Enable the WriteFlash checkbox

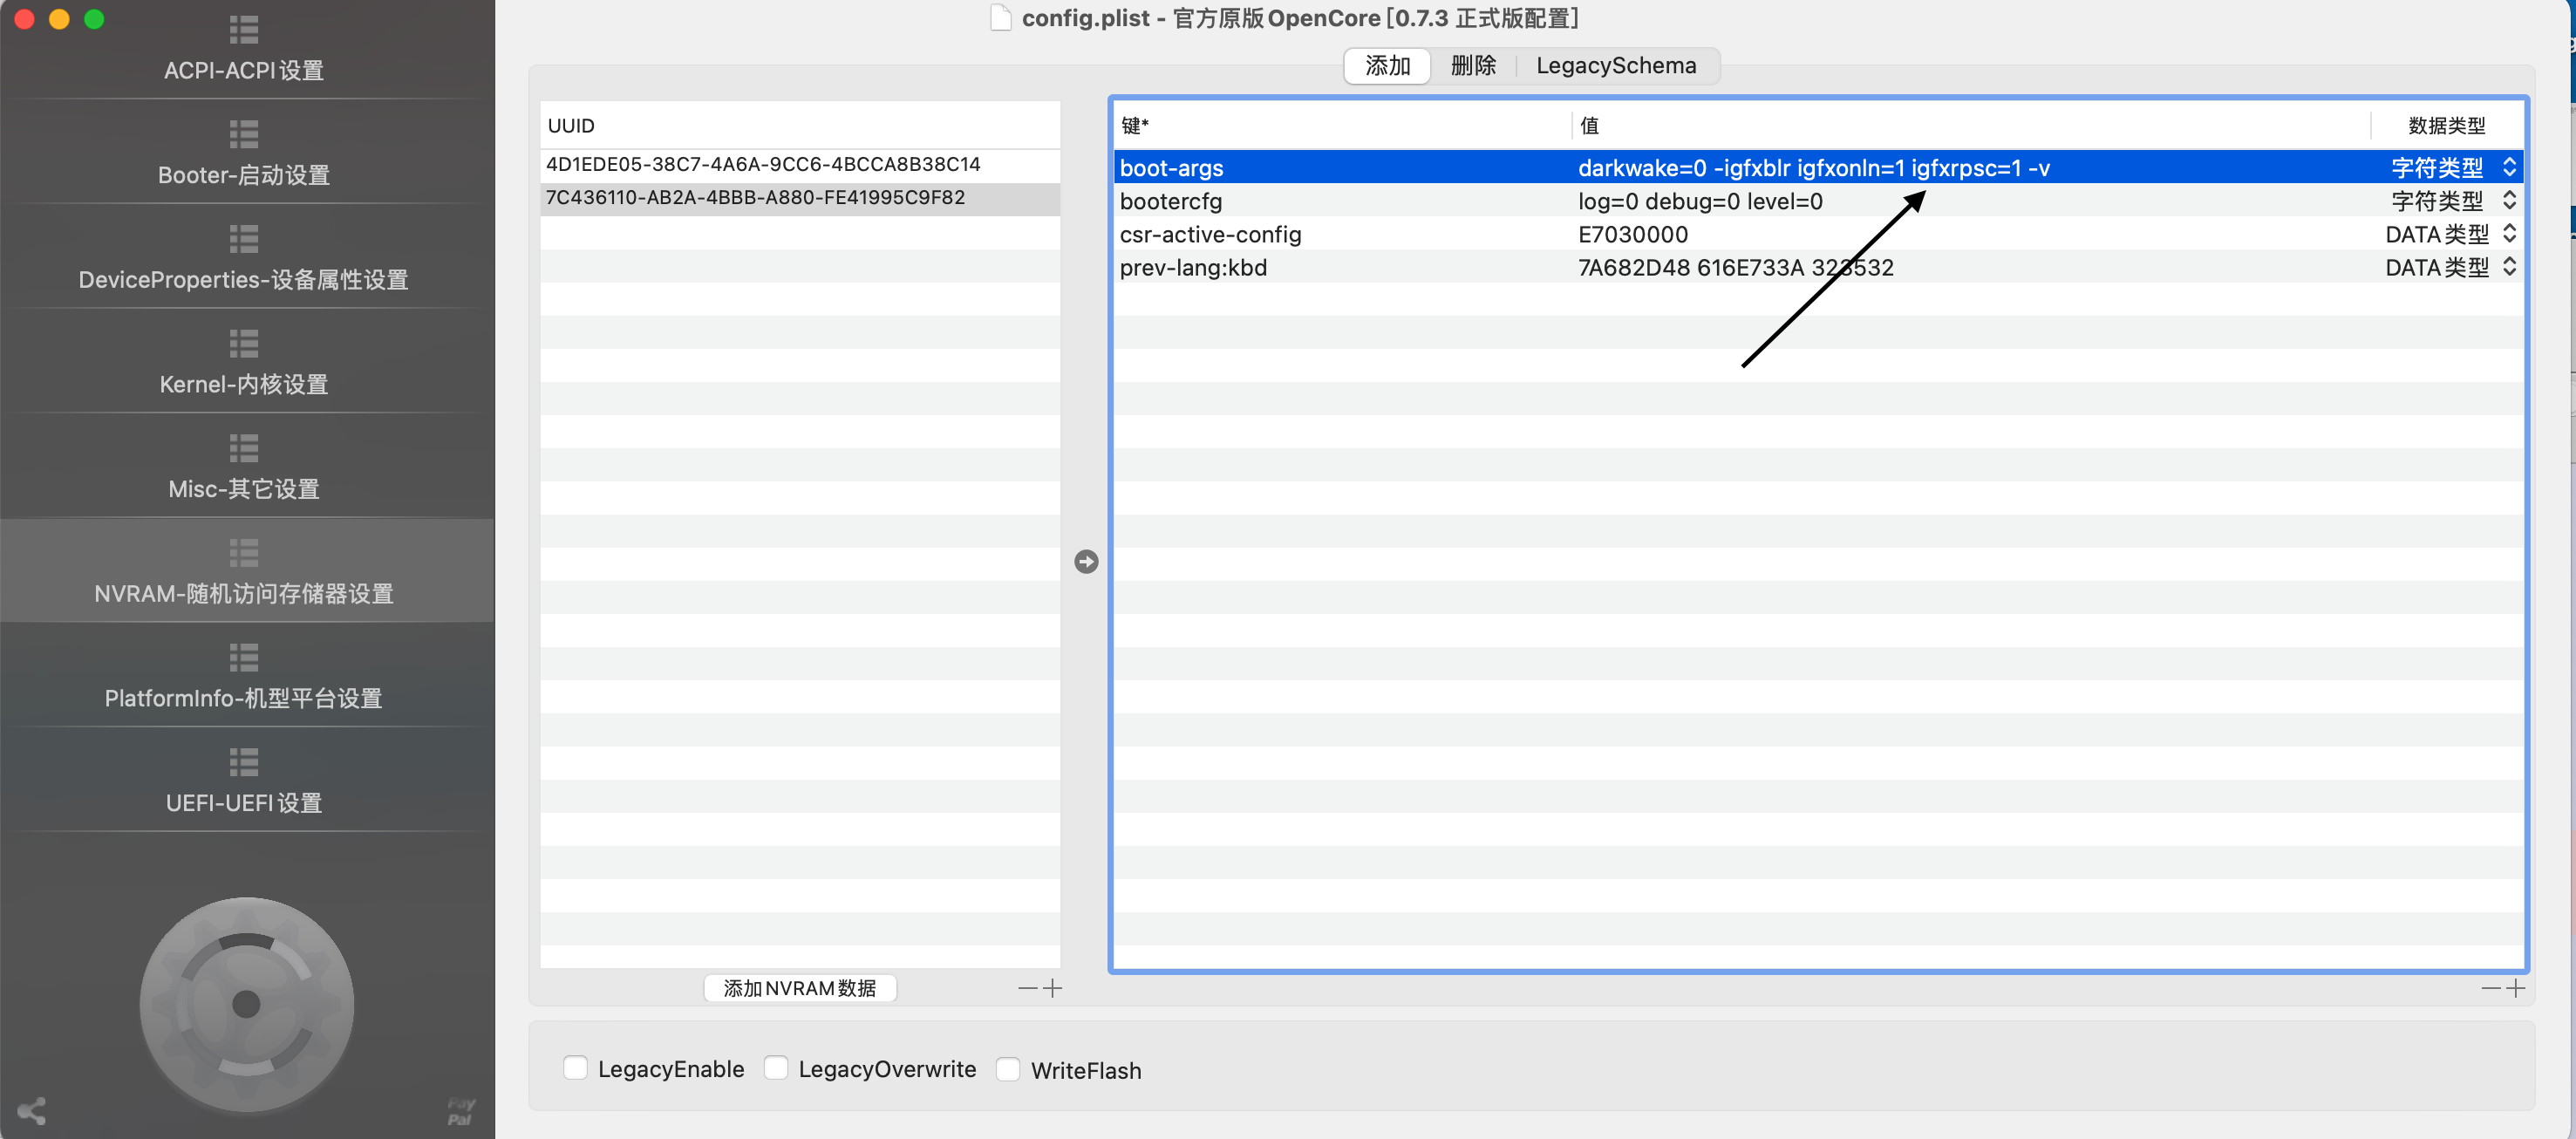coord(1008,1069)
